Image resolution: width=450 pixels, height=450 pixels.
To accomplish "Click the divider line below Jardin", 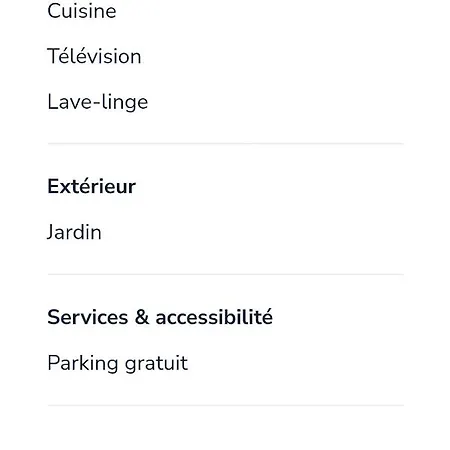I will tap(226, 275).
